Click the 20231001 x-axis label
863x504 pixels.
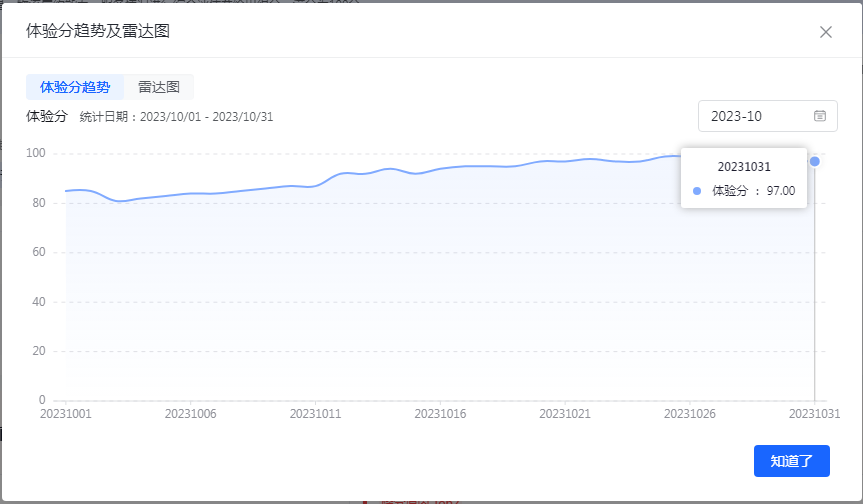(65, 412)
